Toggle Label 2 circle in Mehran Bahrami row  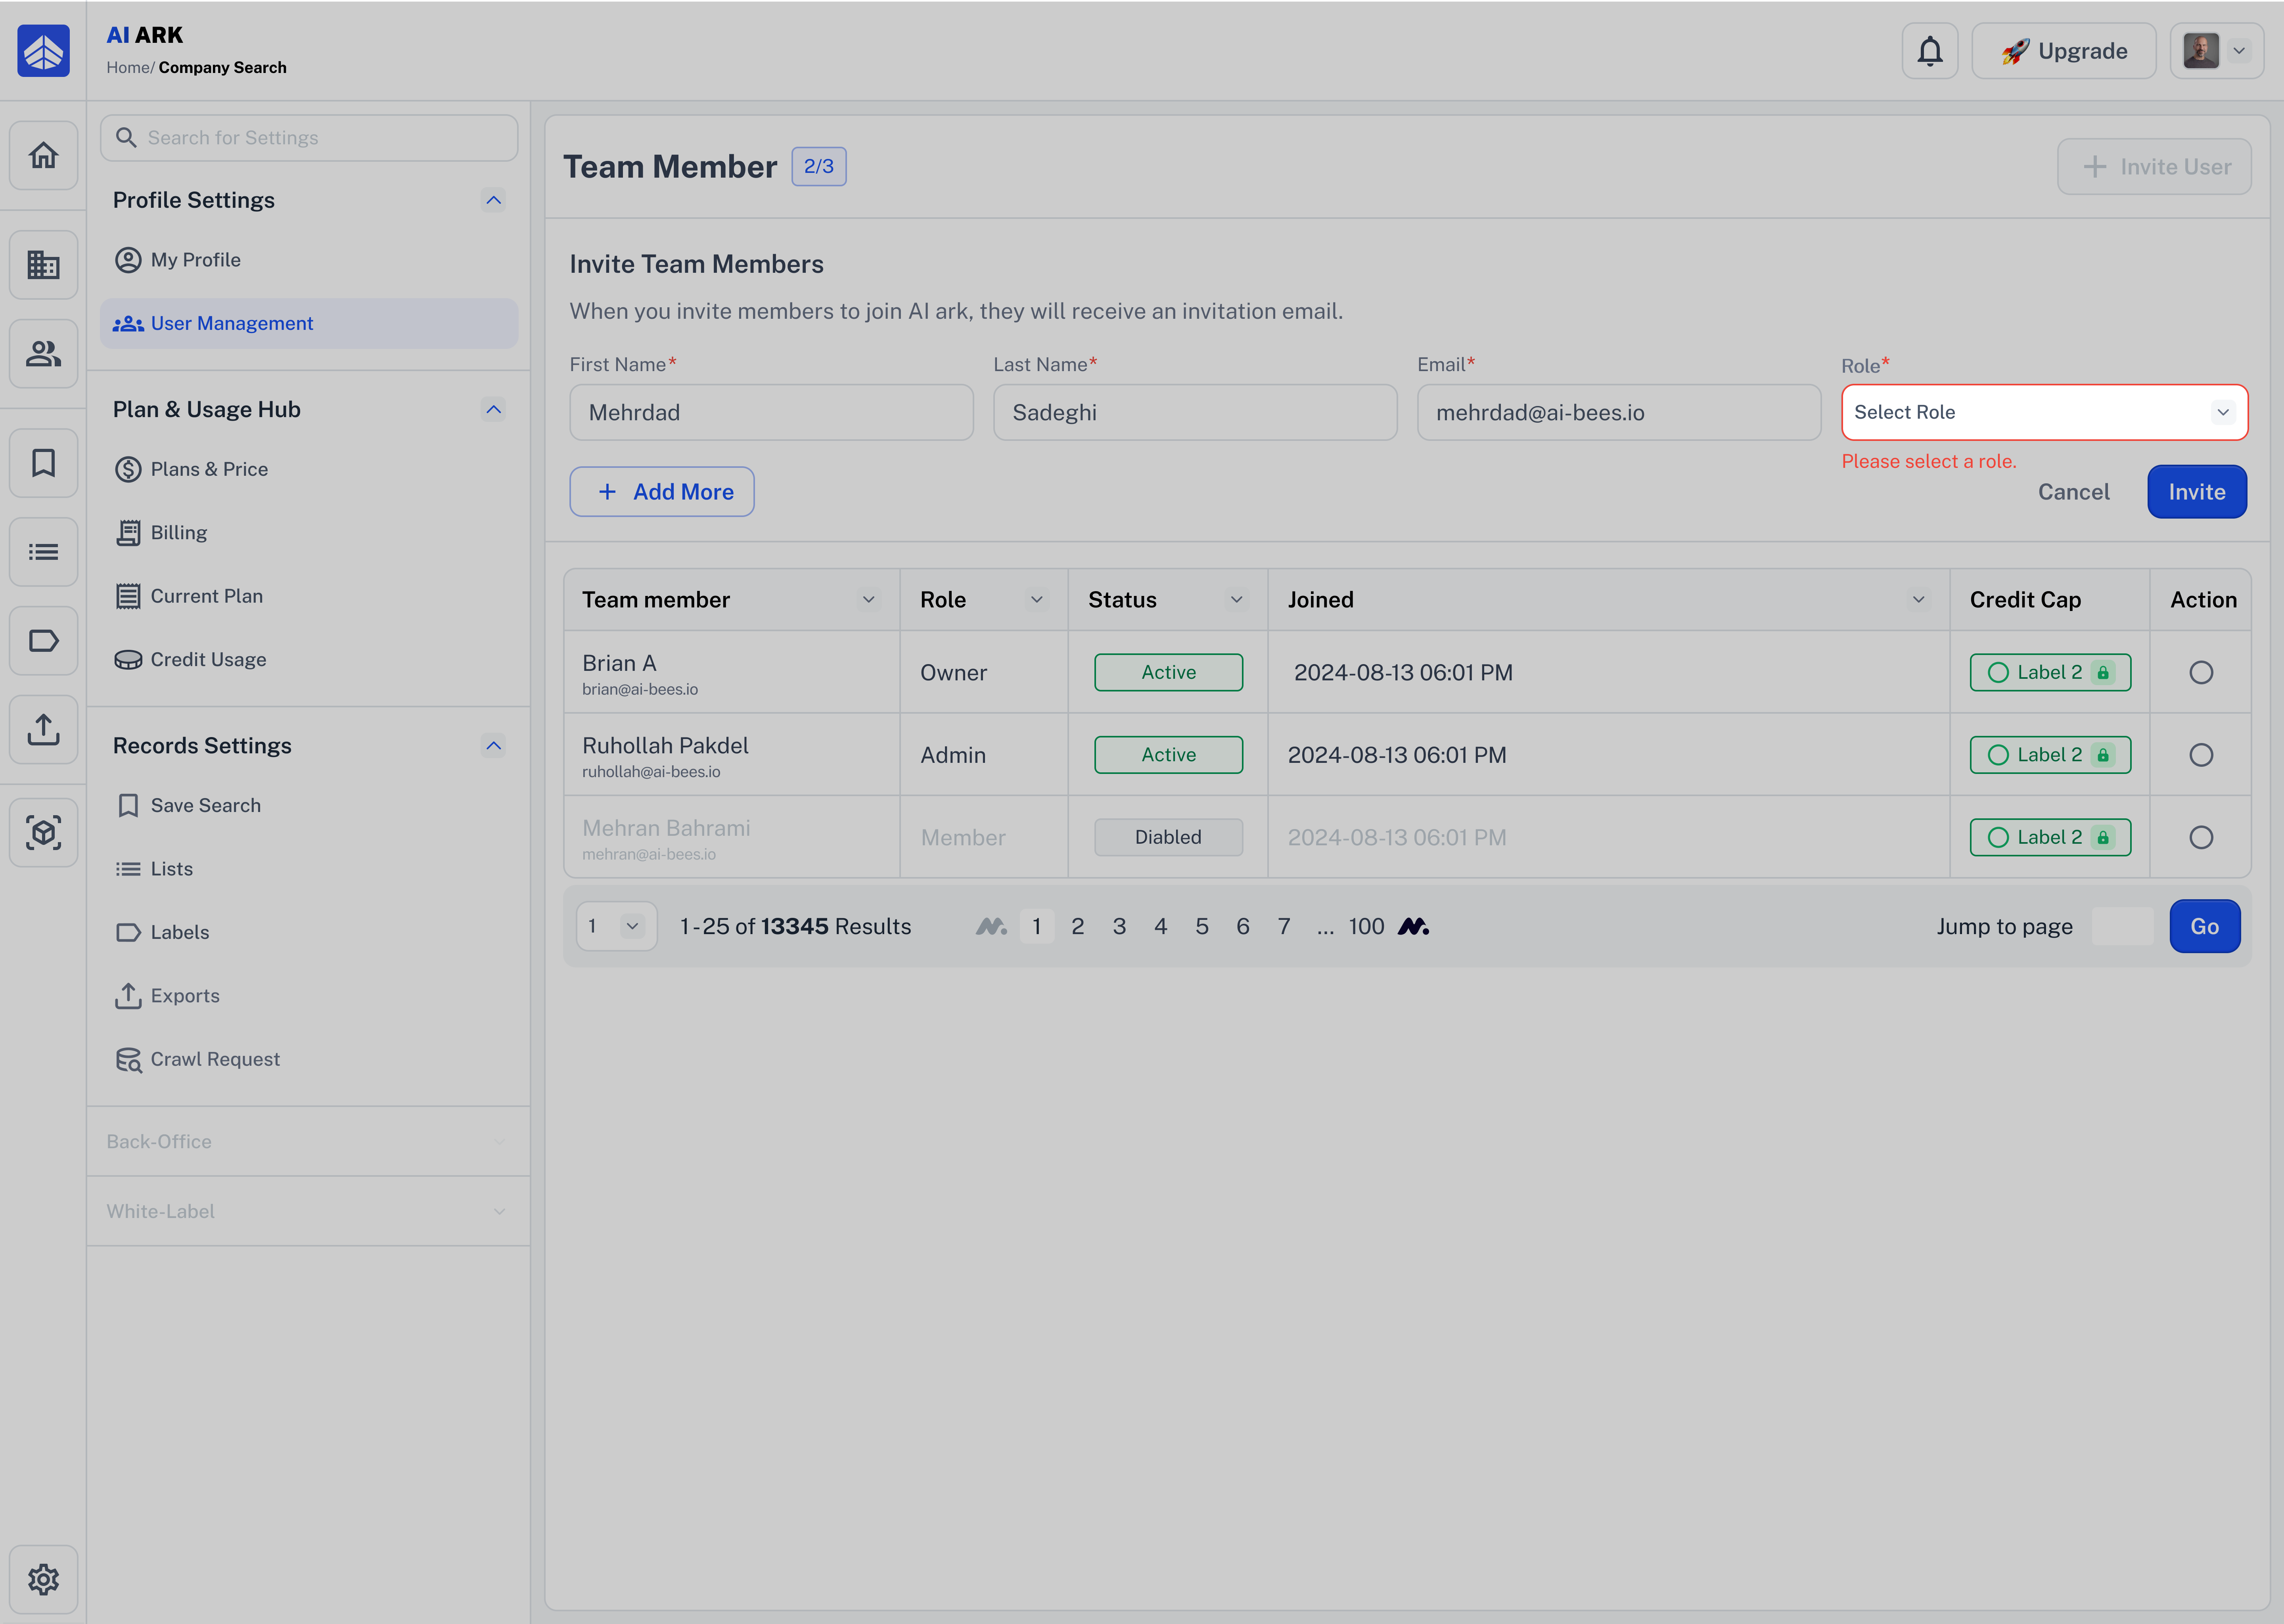(1998, 838)
